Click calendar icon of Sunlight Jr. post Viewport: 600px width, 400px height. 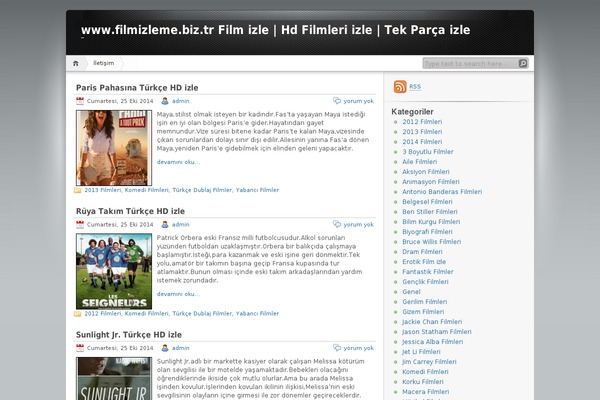click(x=80, y=348)
